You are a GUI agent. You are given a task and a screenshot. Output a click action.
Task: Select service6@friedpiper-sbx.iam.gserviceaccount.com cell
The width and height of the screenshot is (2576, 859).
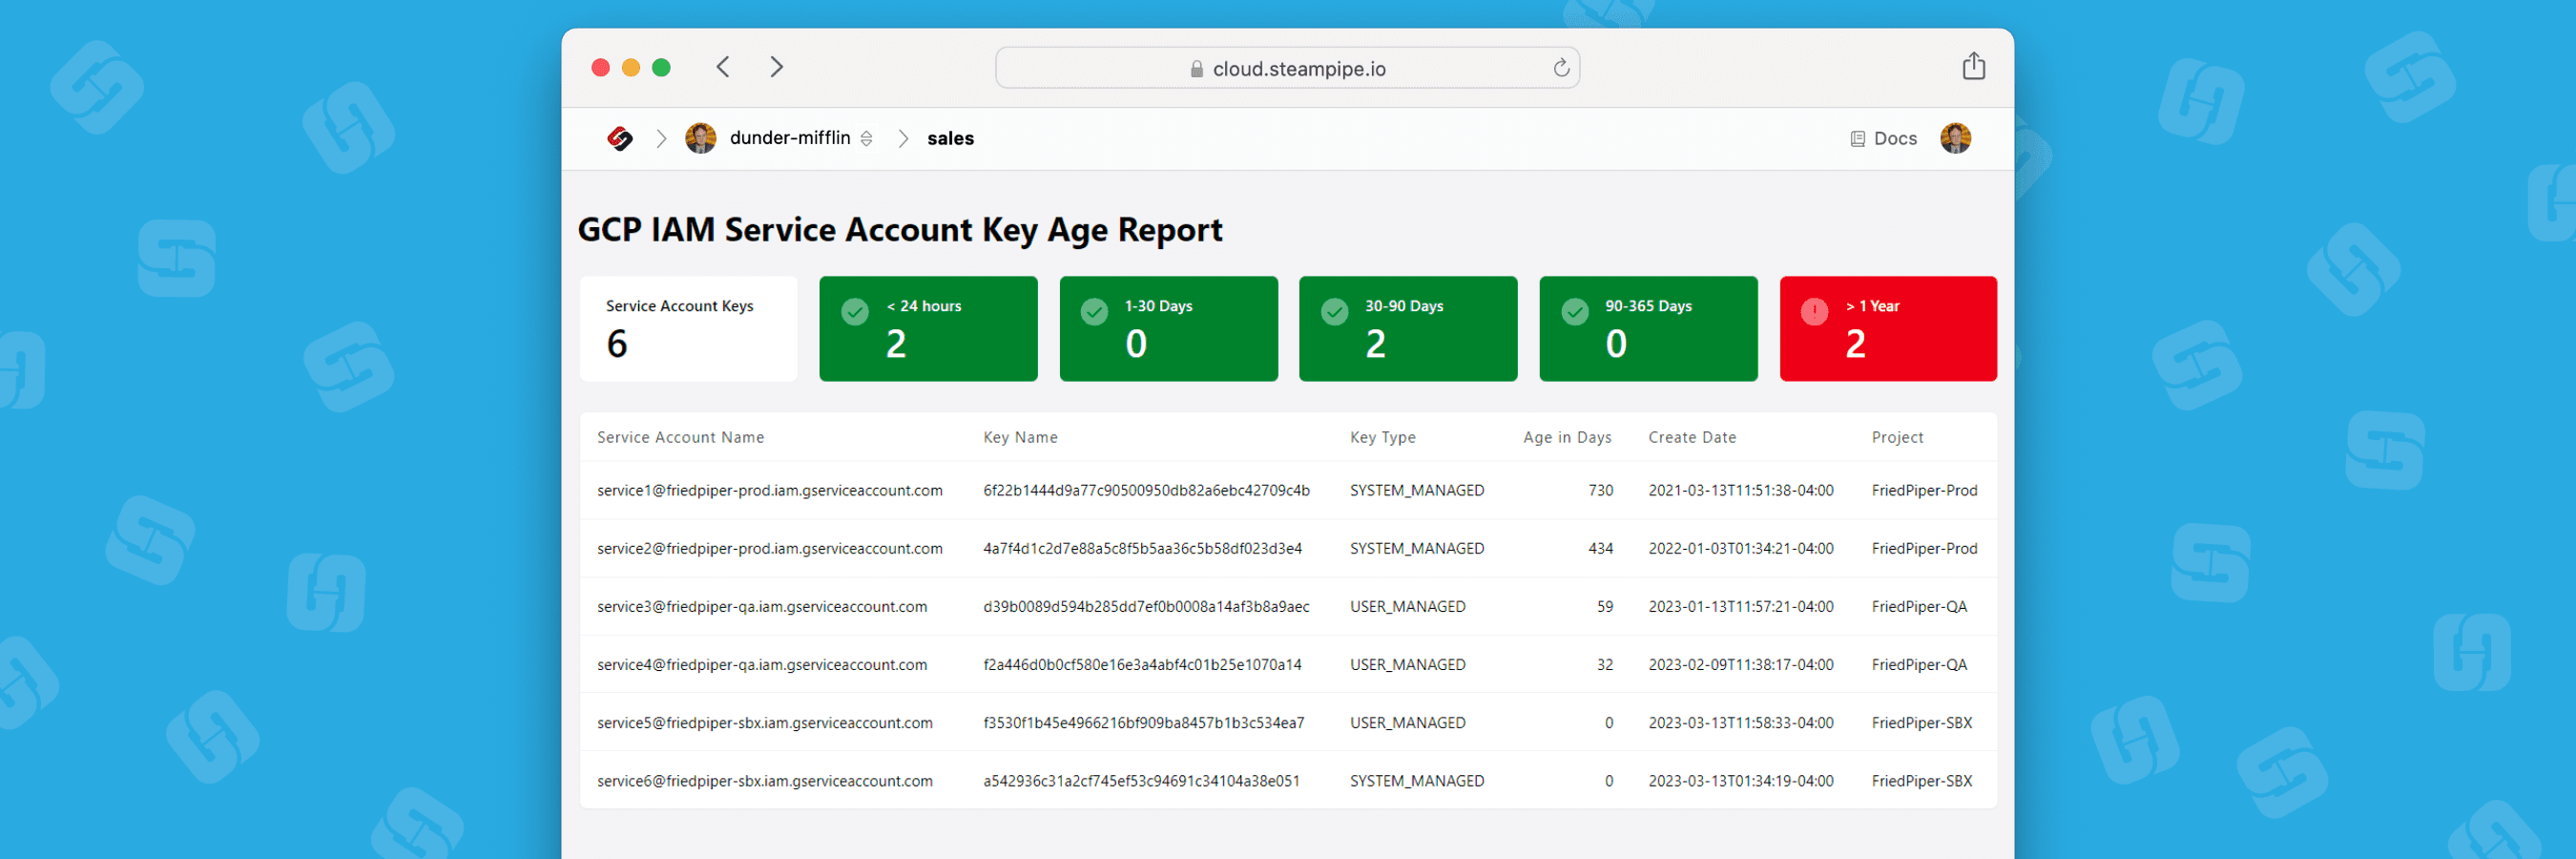coord(764,780)
